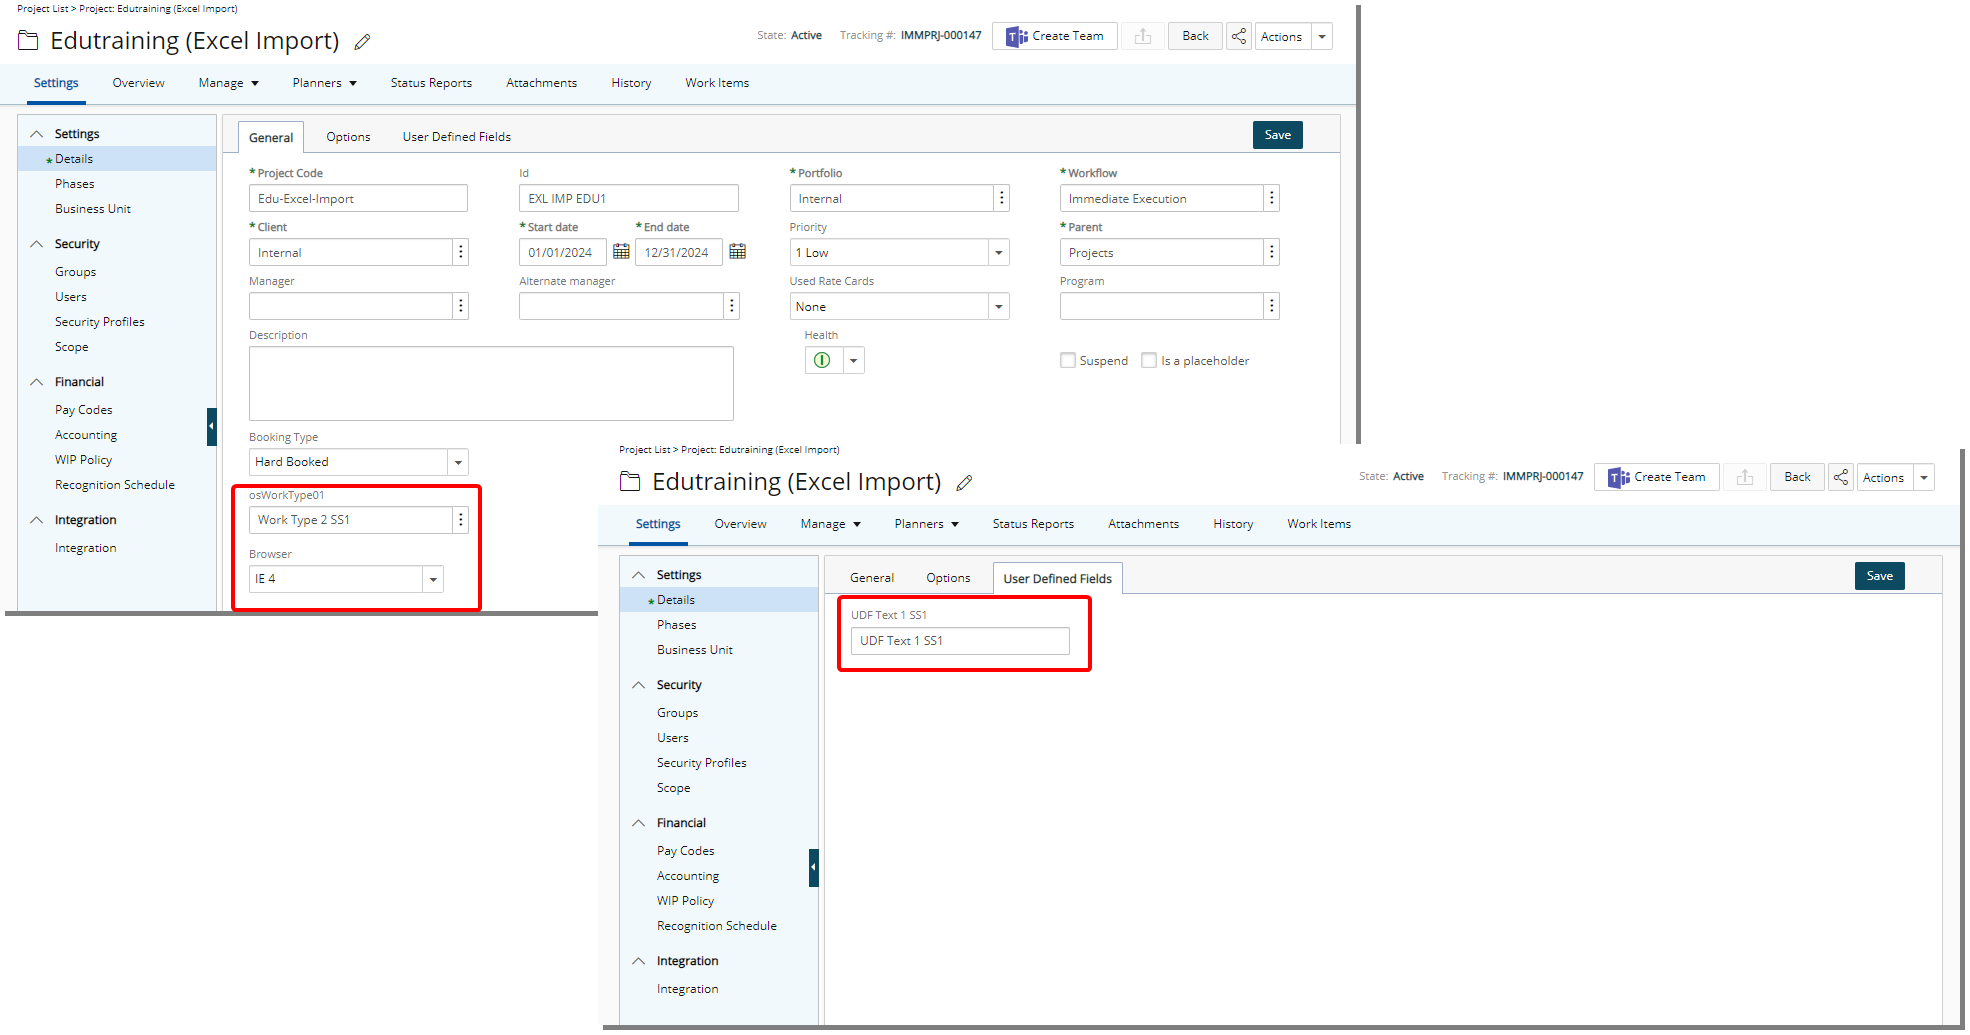
Task: Click the Workflow field's three-dot lookup icon
Action: [1271, 198]
